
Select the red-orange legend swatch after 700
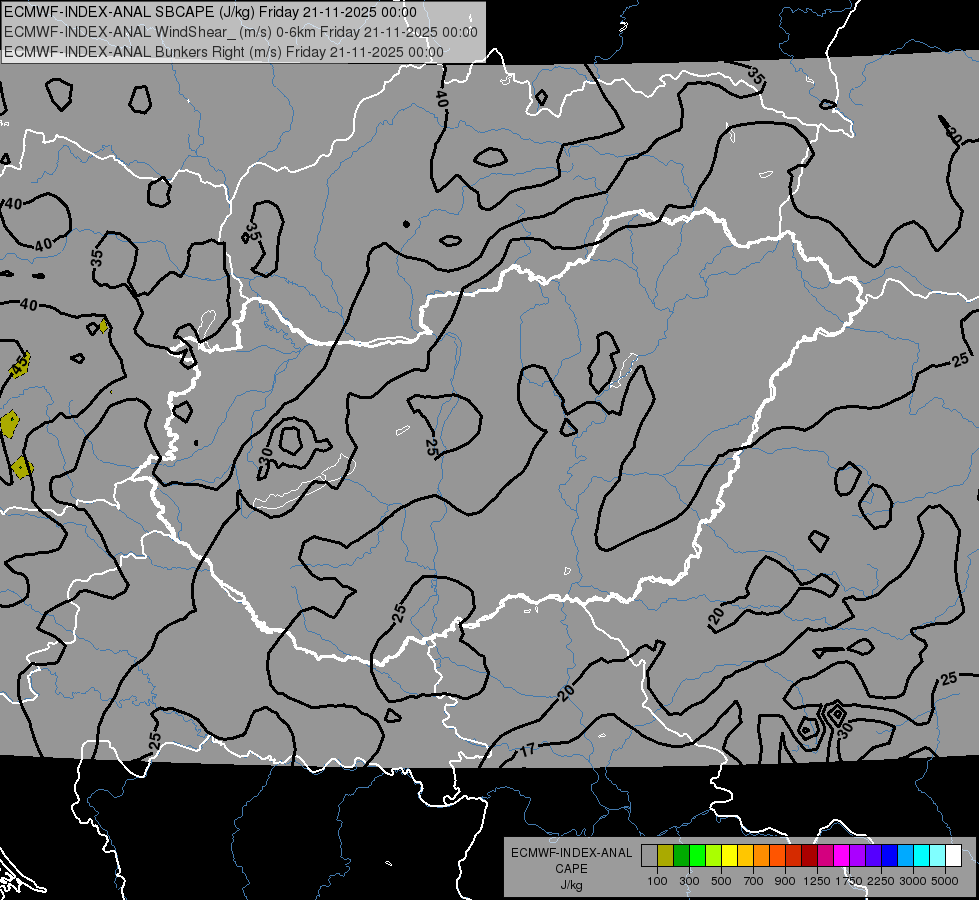(x=778, y=856)
